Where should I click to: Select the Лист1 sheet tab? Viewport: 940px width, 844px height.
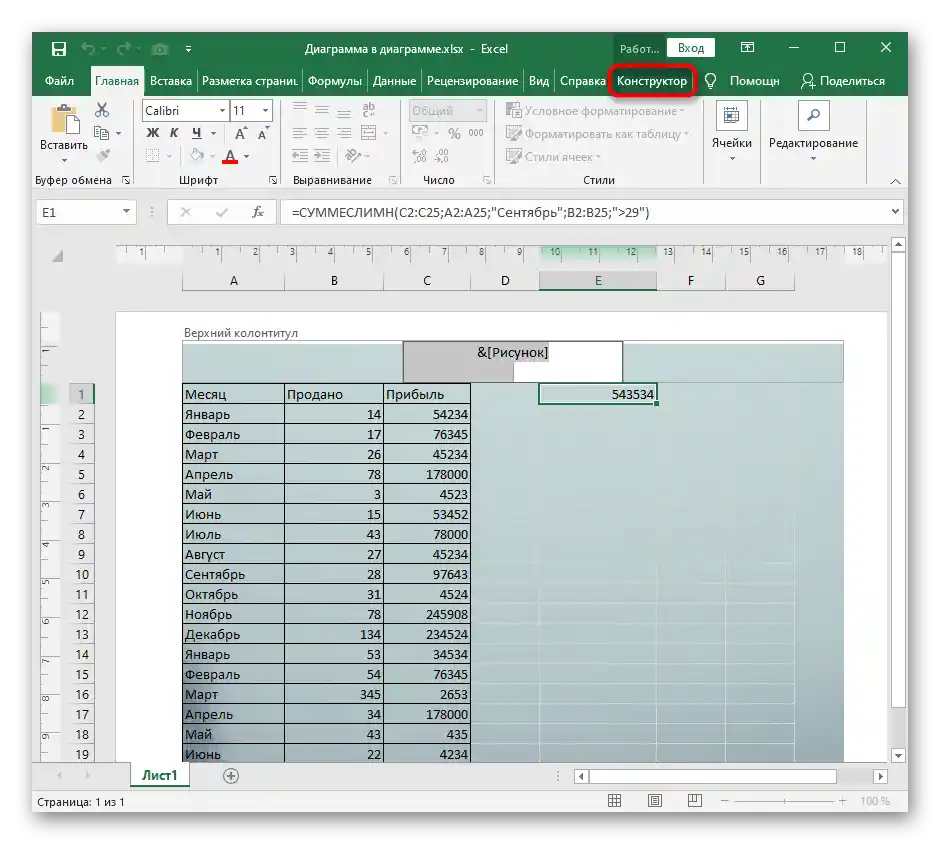159,776
